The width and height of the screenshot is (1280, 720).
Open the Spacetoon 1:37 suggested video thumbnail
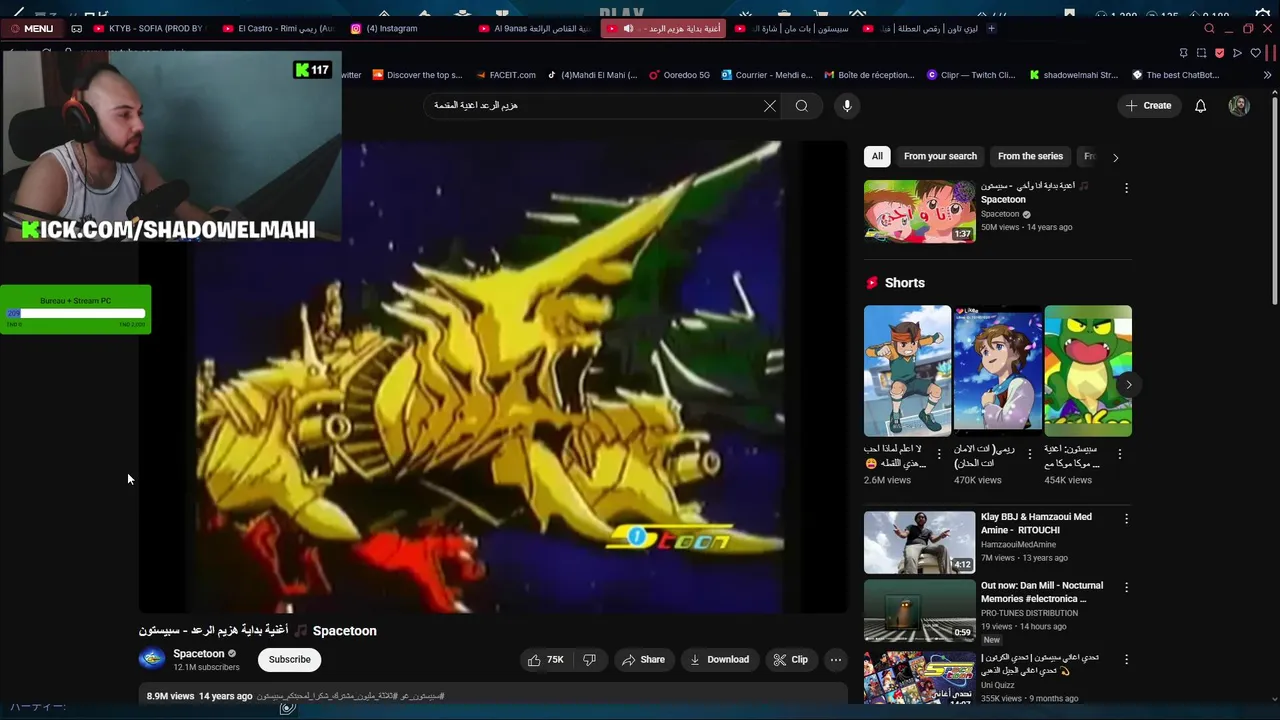click(919, 211)
